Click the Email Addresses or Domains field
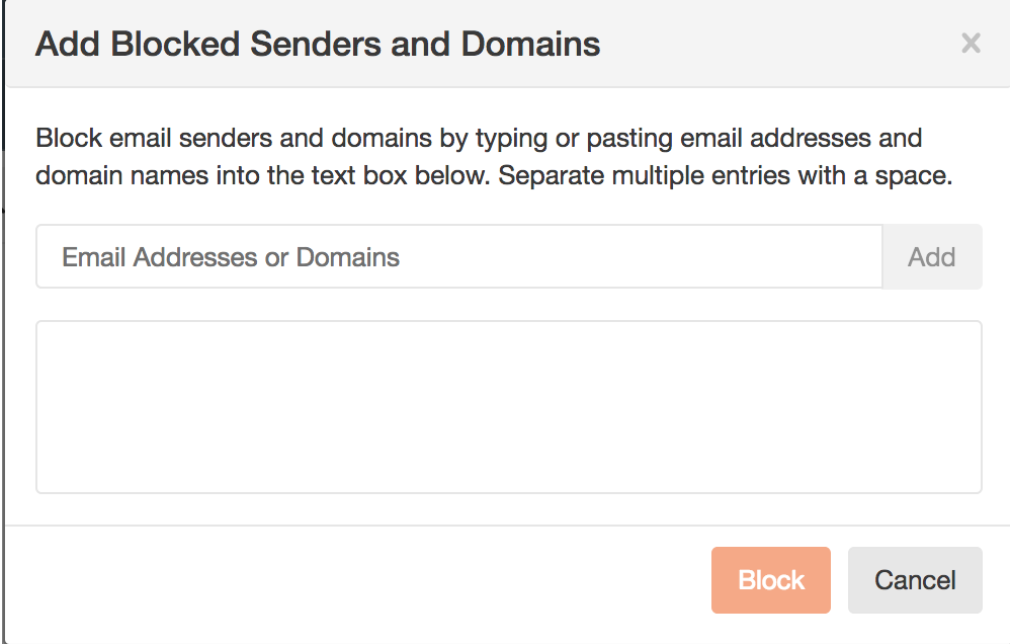The width and height of the screenshot is (1016, 644). coord(459,257)
